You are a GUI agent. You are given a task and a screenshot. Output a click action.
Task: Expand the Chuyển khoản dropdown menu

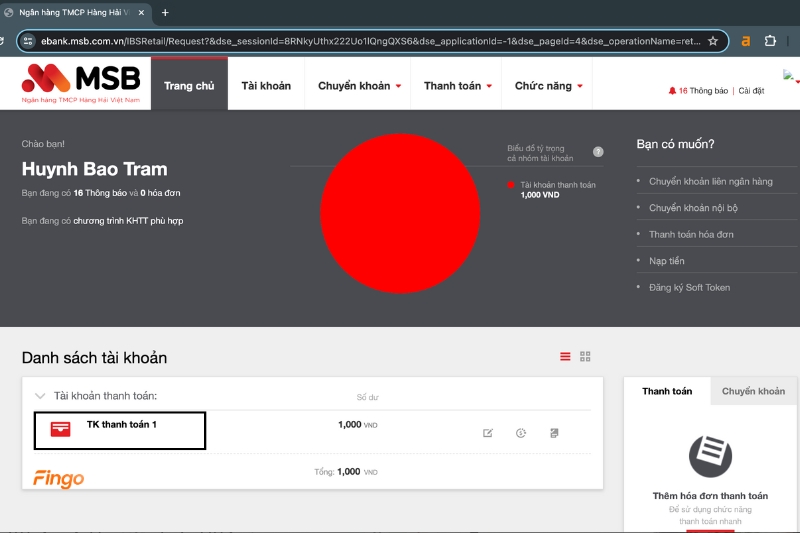click(359, 86)
